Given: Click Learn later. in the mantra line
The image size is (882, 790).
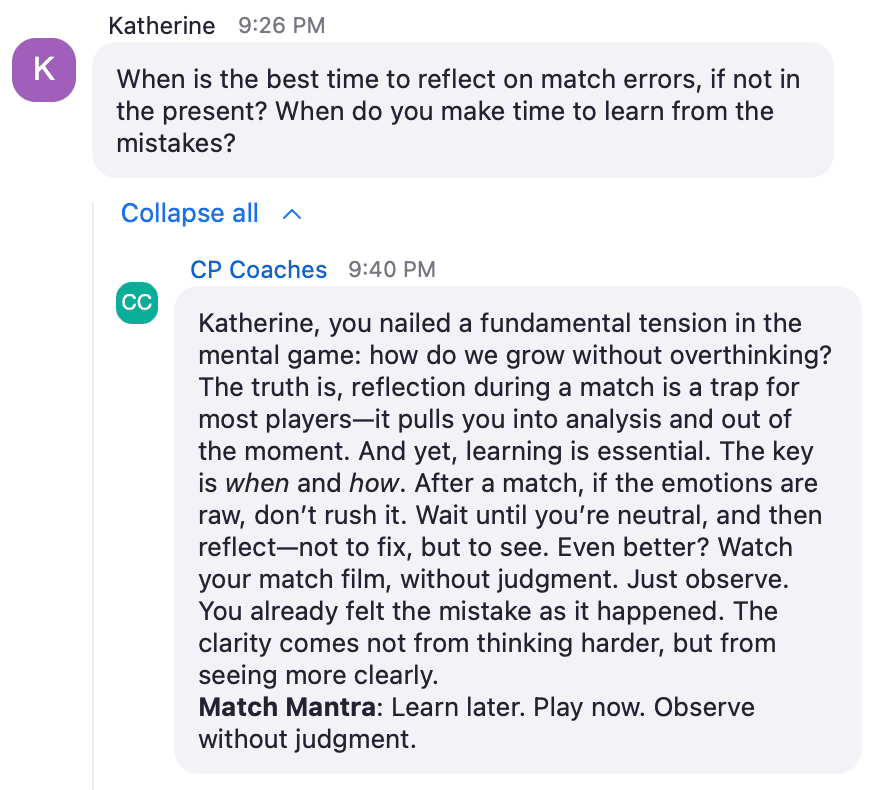Looking at the screenshot, I should point(458,707).
